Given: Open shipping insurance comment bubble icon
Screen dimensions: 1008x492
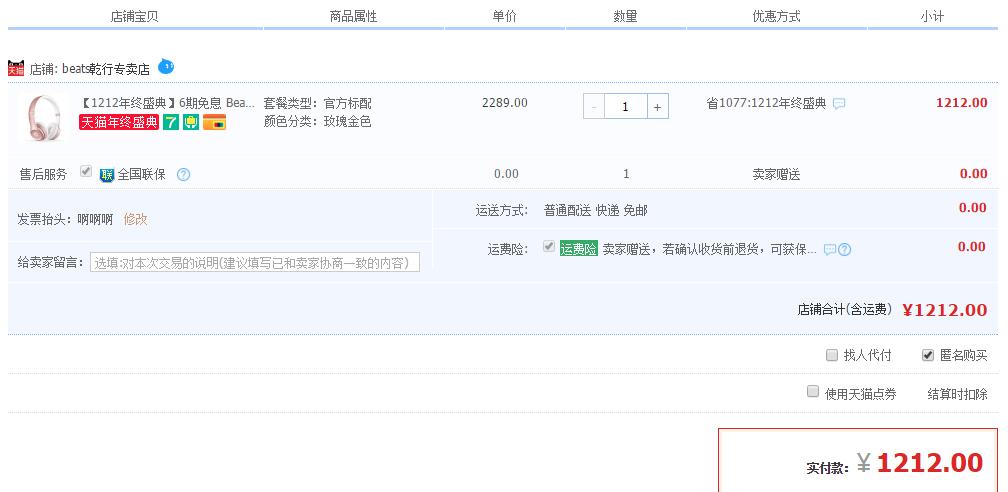Looking at the screenshot, I should (830, 250).
